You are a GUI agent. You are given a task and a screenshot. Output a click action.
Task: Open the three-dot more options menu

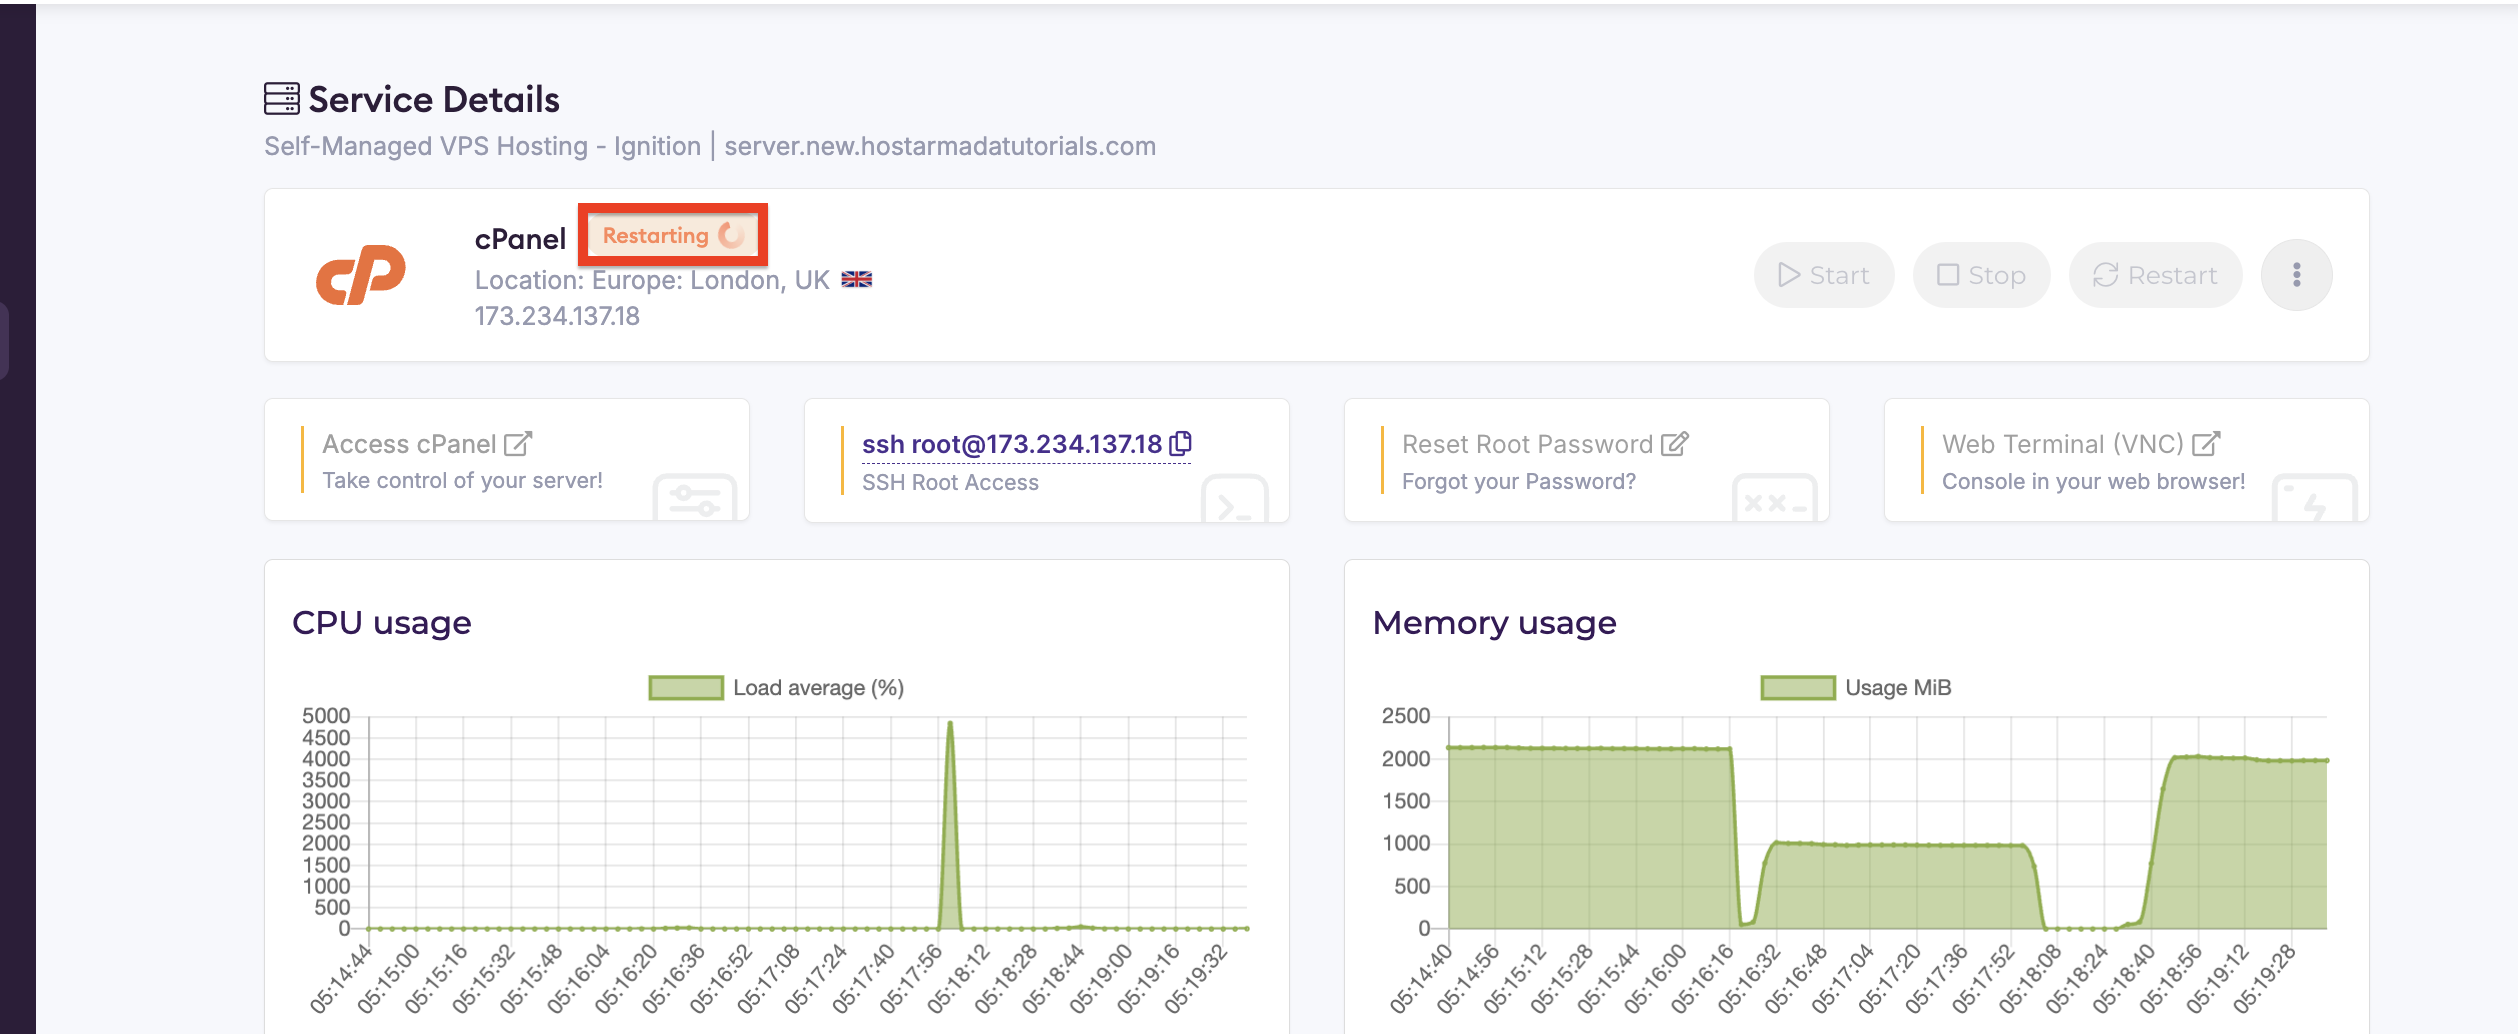pos(2296,275)
